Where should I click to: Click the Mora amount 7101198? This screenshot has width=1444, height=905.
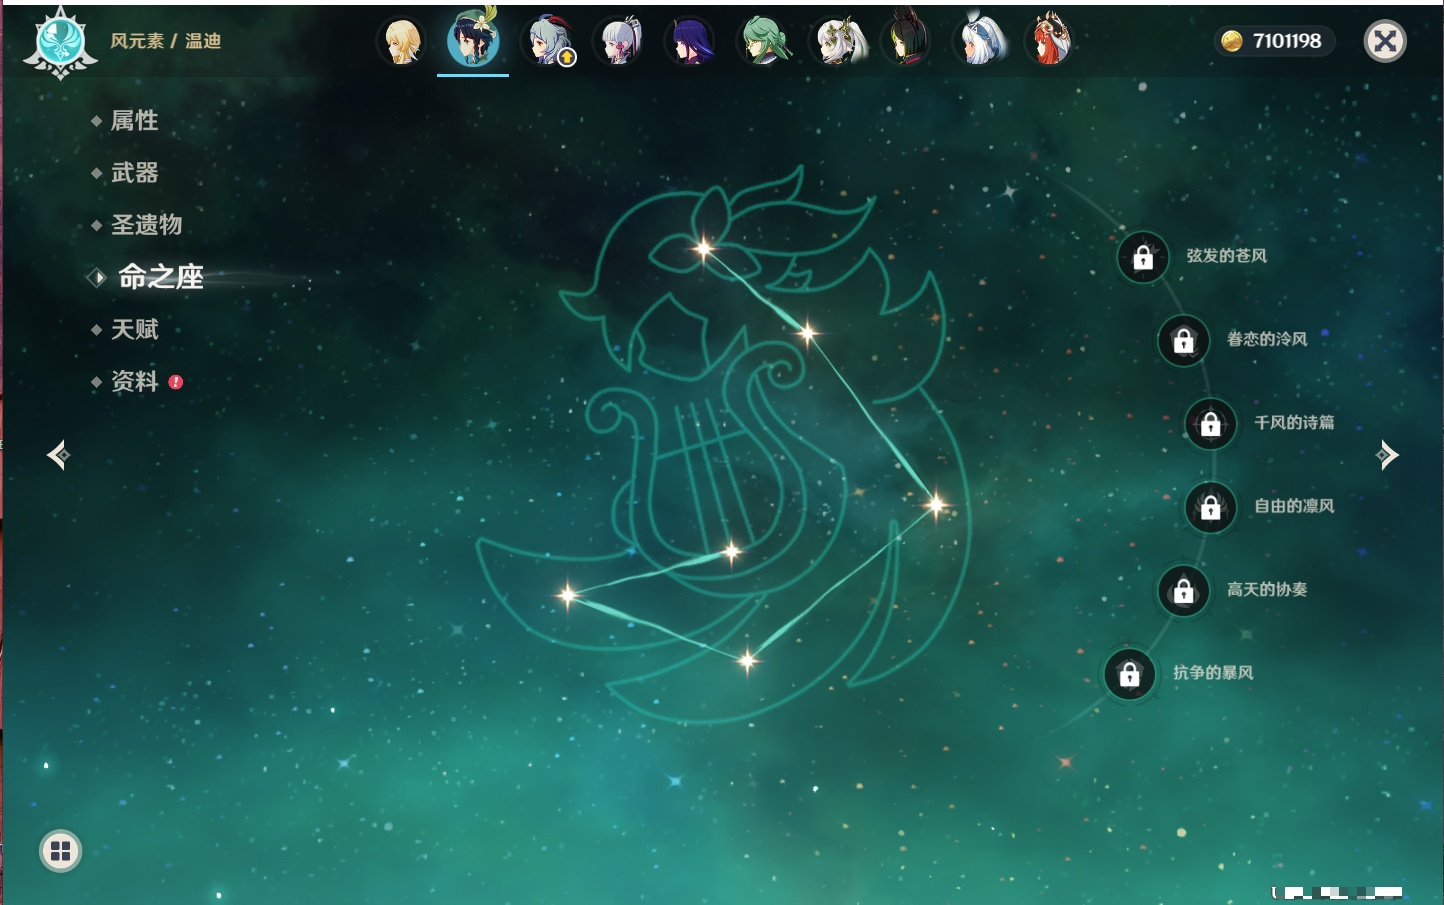[1287, 41]
